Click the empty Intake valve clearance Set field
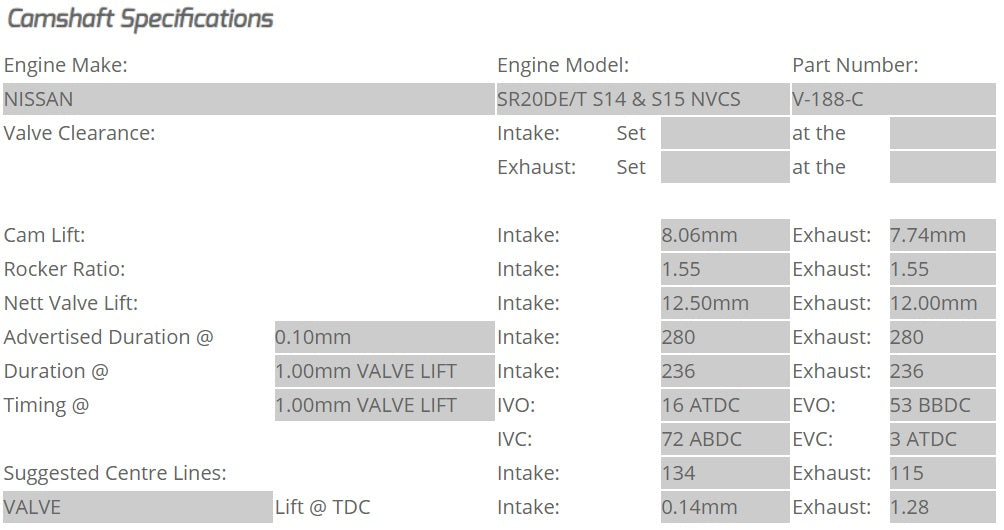This screenshot has width=1004, height=530. pos(725,134)
